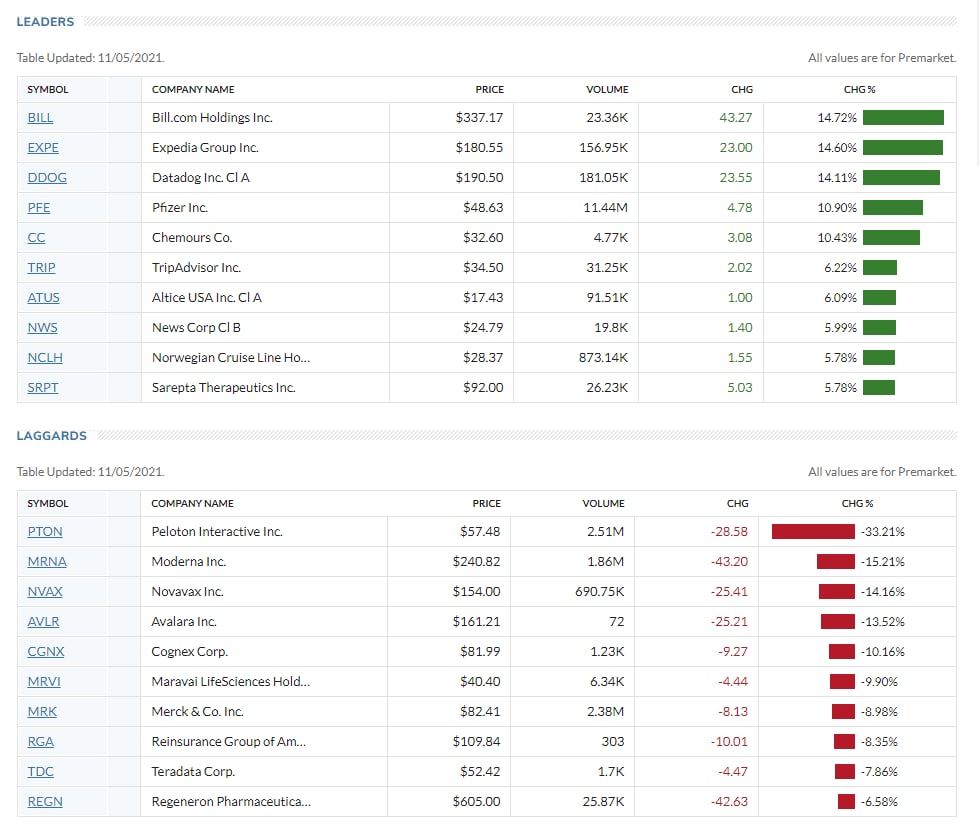Click the $337.17 price cell
Screen dimensions: 979x835
pos(480,117)
